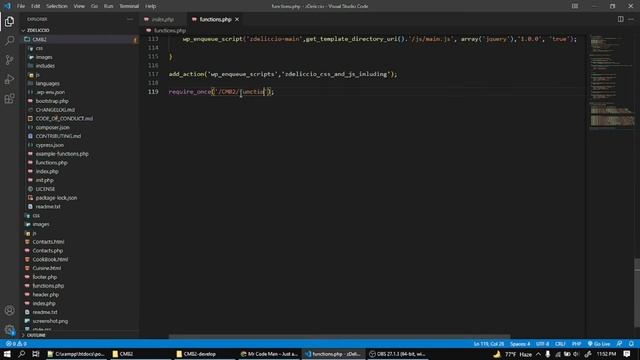Open the Extensions view
This screenshot has width=640, height=360.
(9, 98)
